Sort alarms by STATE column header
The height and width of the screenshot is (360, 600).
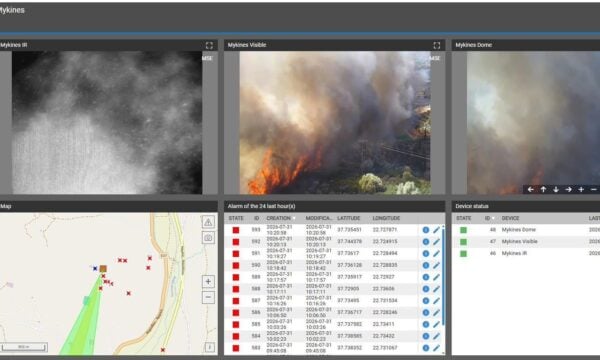[236, 218]
